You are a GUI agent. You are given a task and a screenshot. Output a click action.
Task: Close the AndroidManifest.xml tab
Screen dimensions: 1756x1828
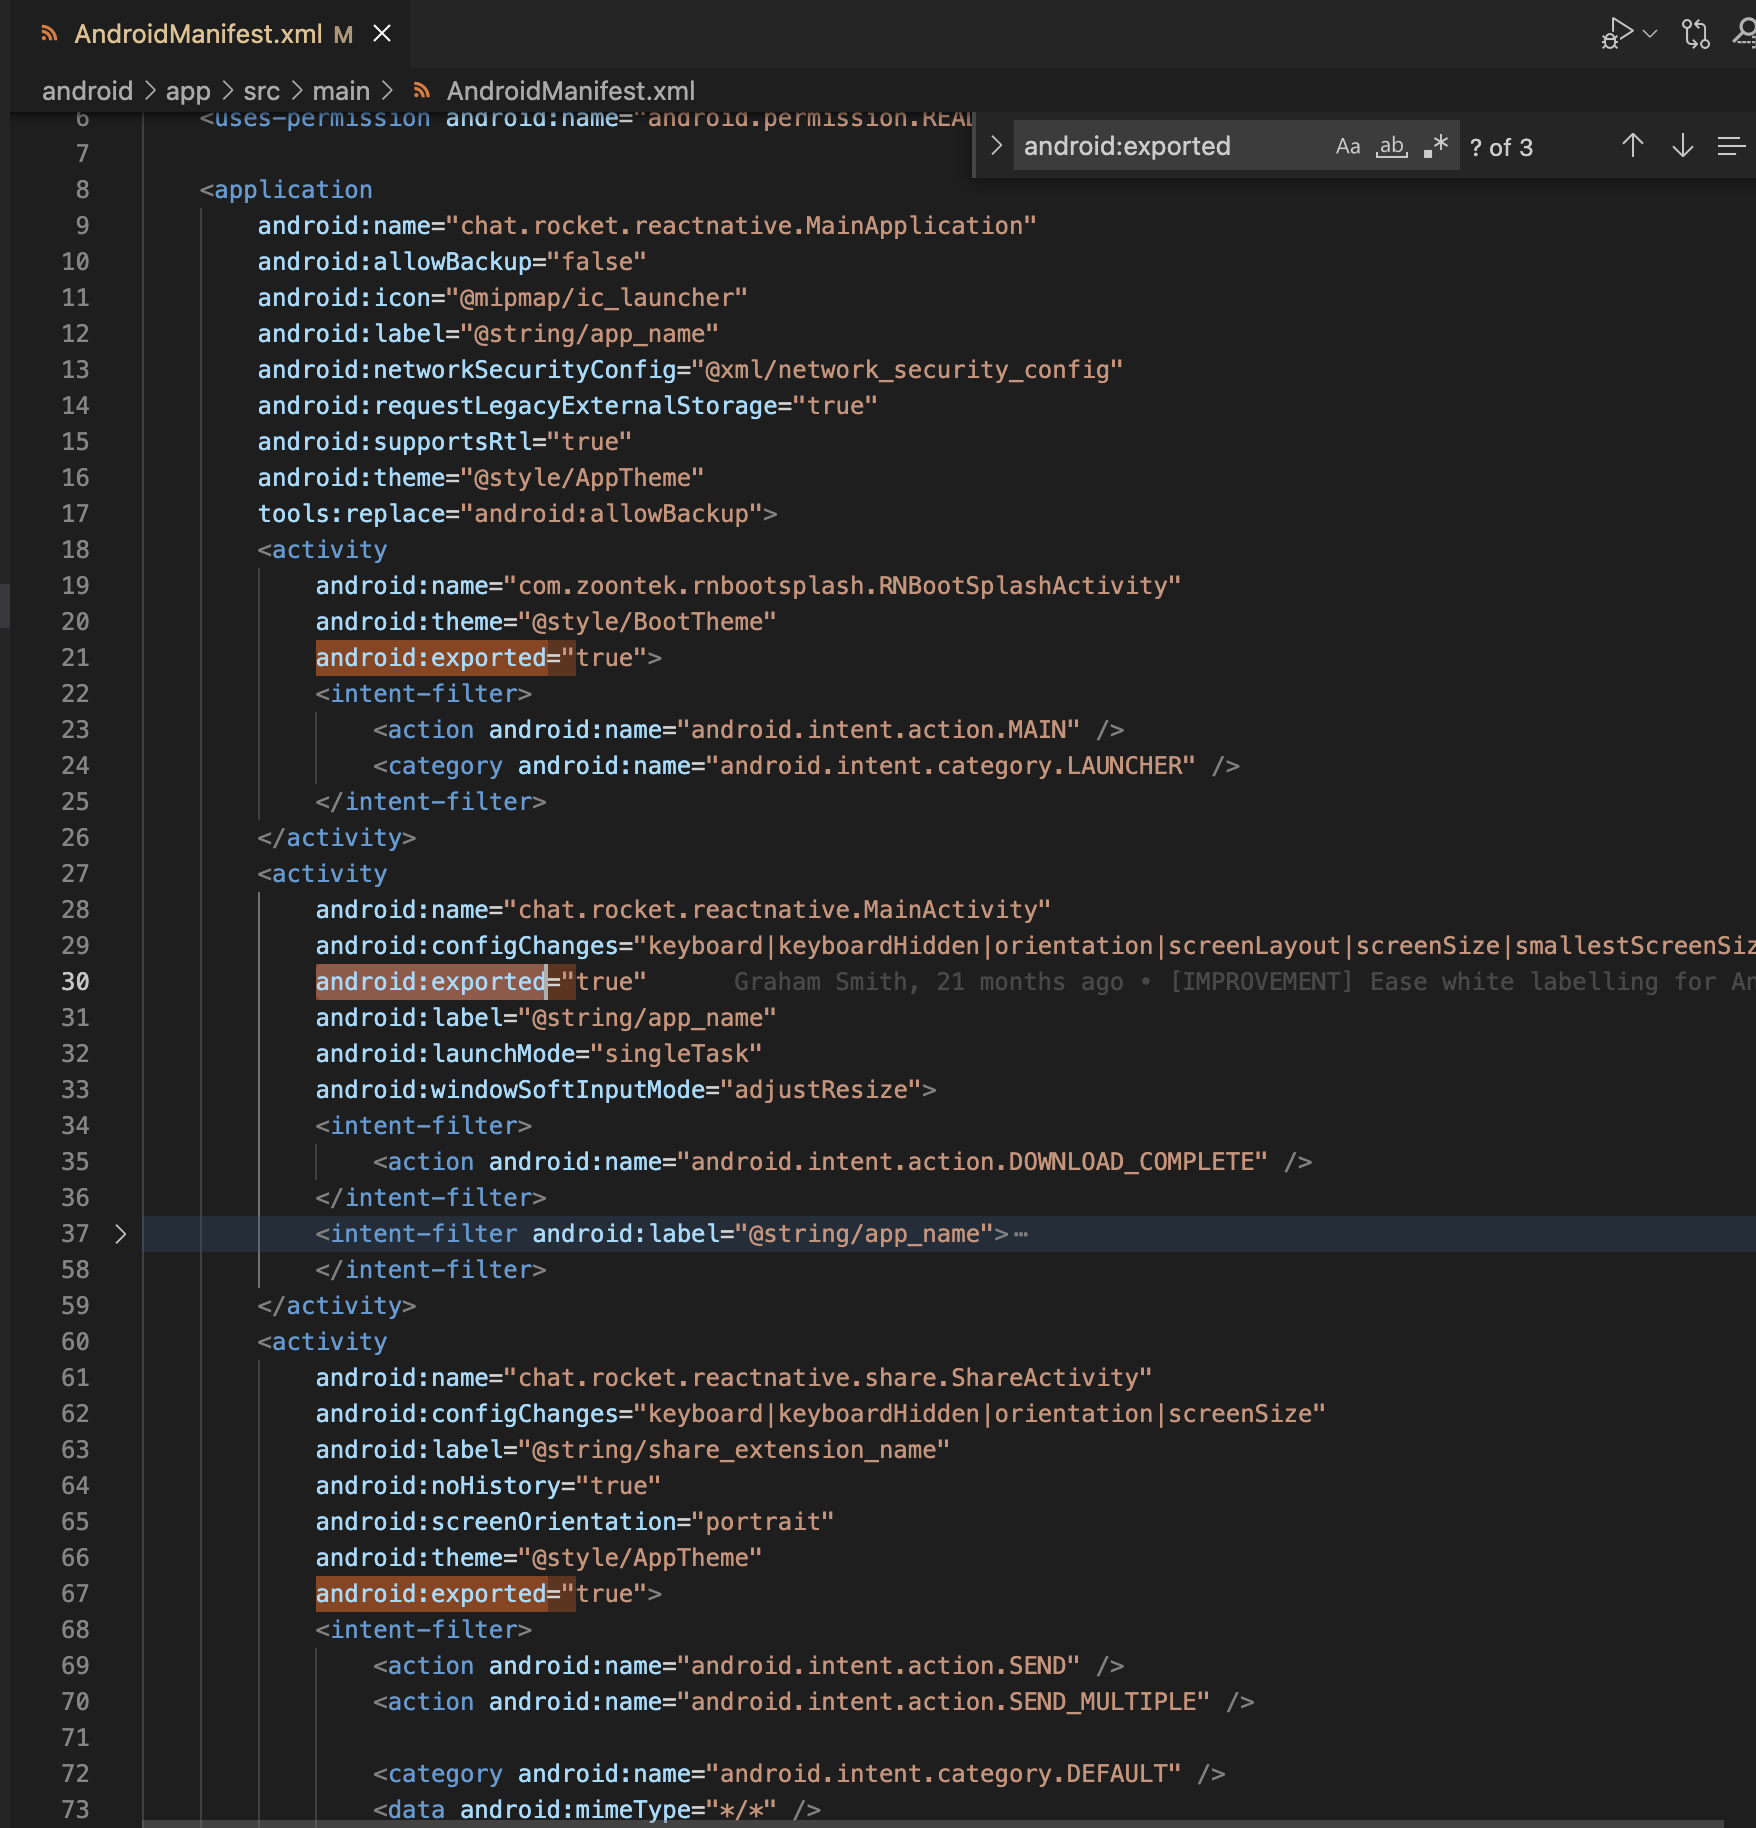tap(381, 33)
